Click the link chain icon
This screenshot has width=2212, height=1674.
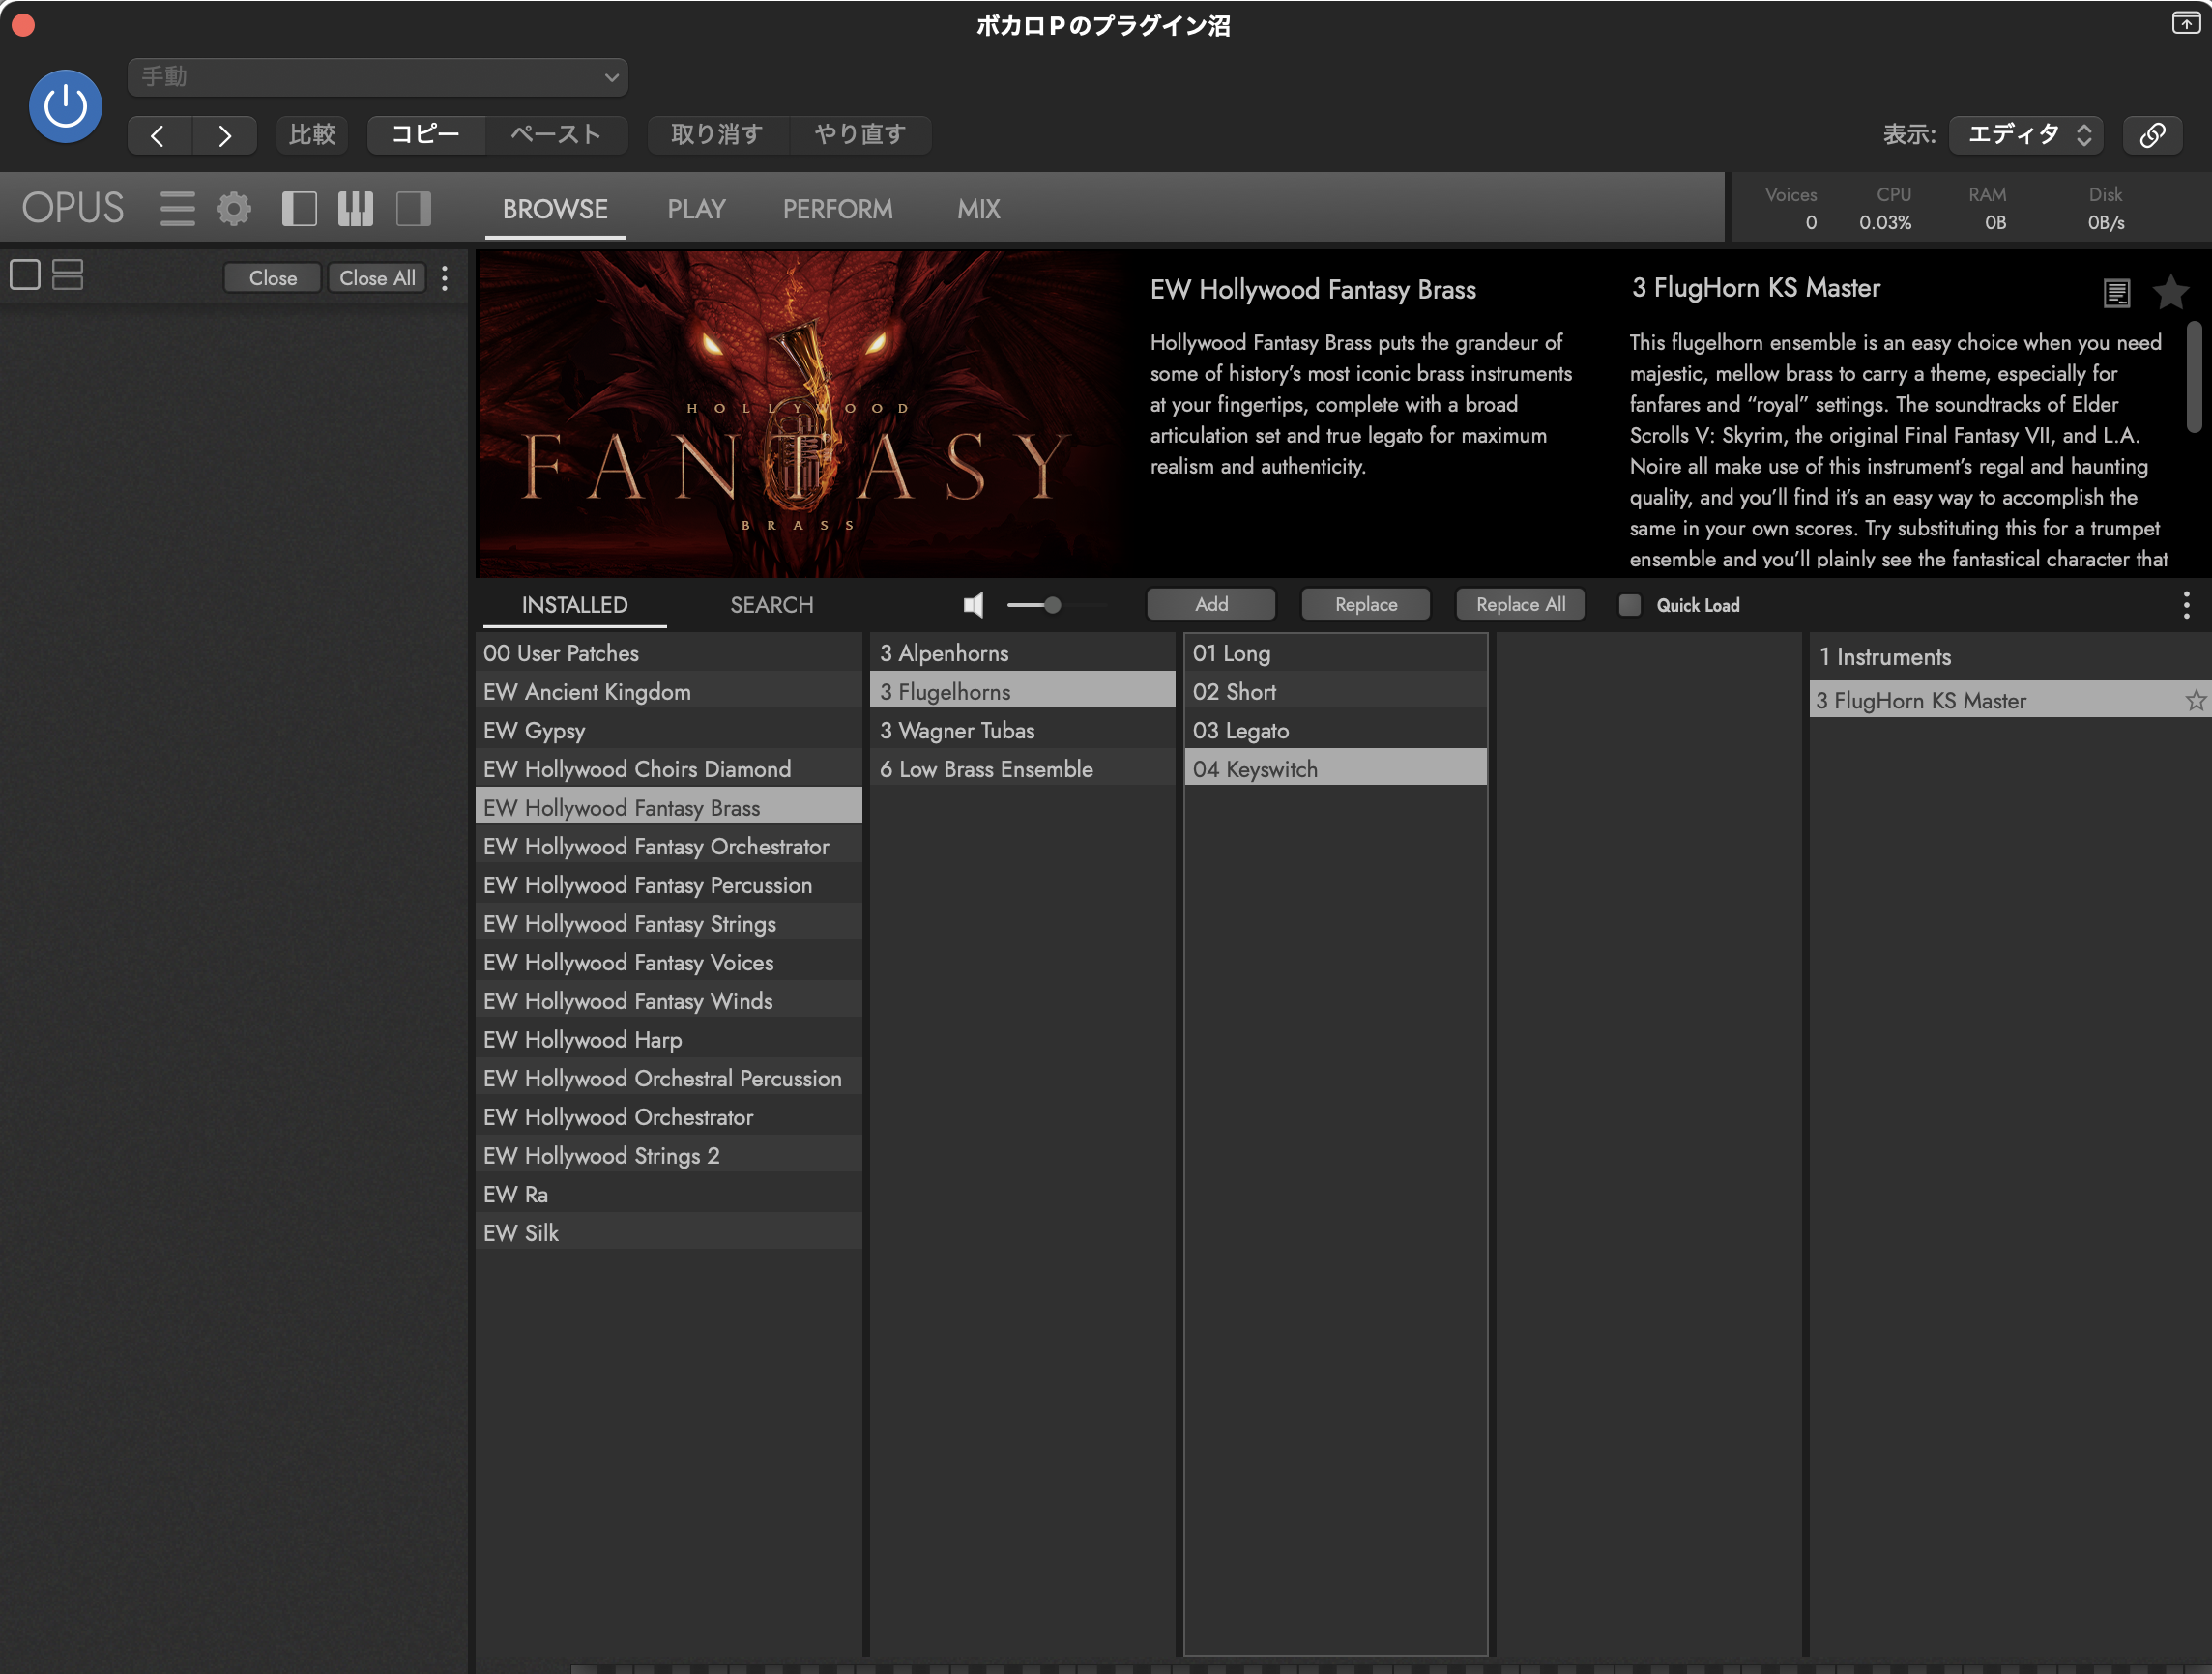tap(2152, 135)
